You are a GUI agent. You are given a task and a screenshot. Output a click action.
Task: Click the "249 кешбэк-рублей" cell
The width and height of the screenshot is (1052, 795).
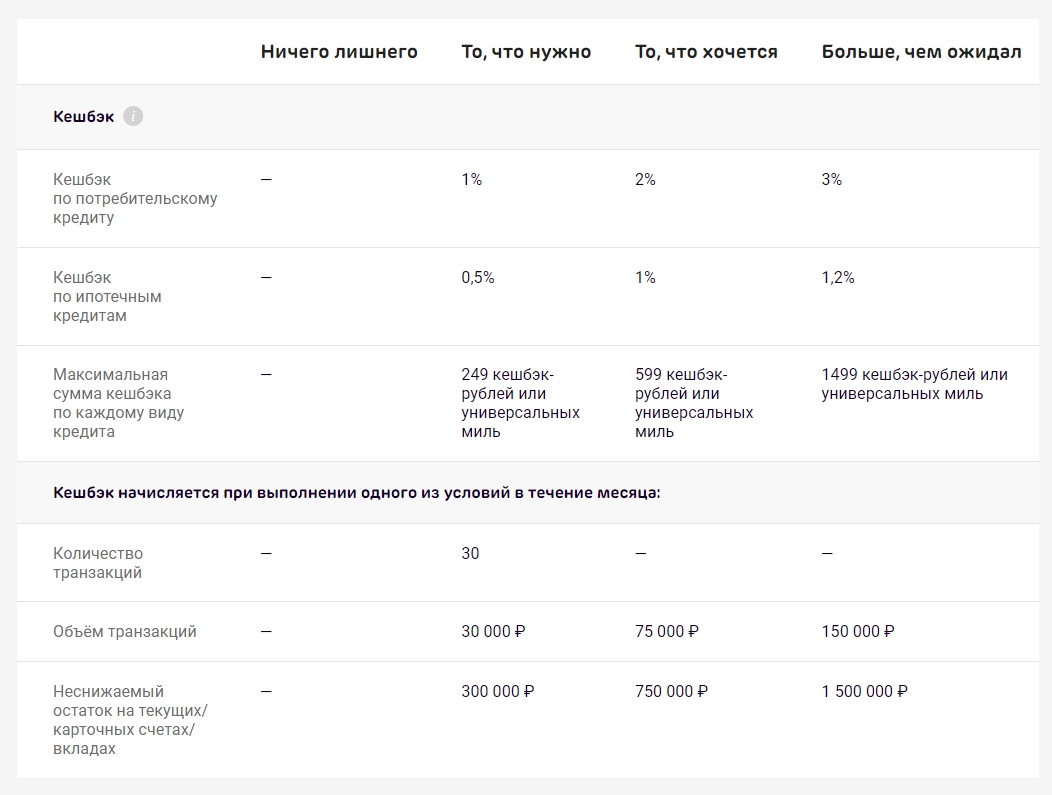tap(520, 403)
